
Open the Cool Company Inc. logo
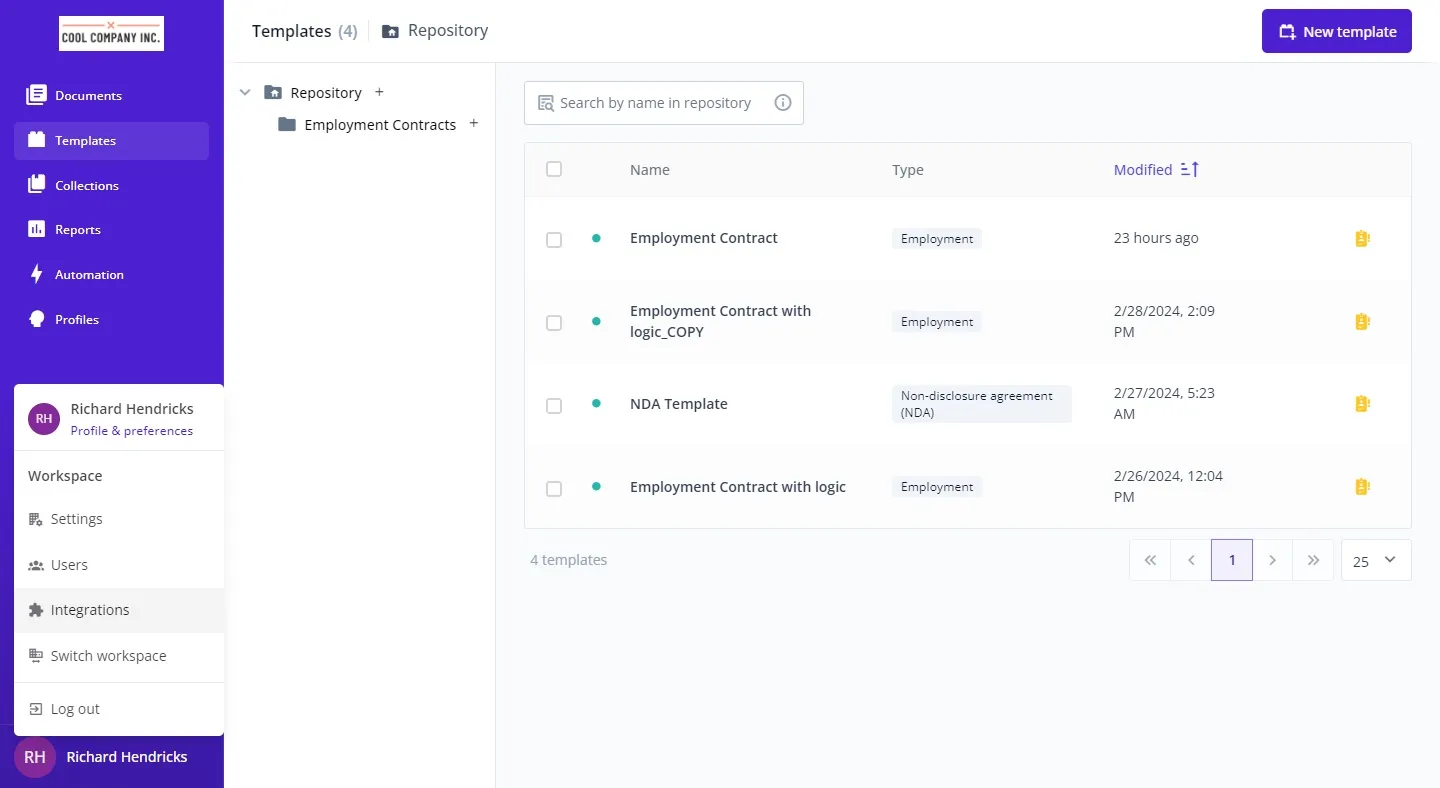pos(111,33)
